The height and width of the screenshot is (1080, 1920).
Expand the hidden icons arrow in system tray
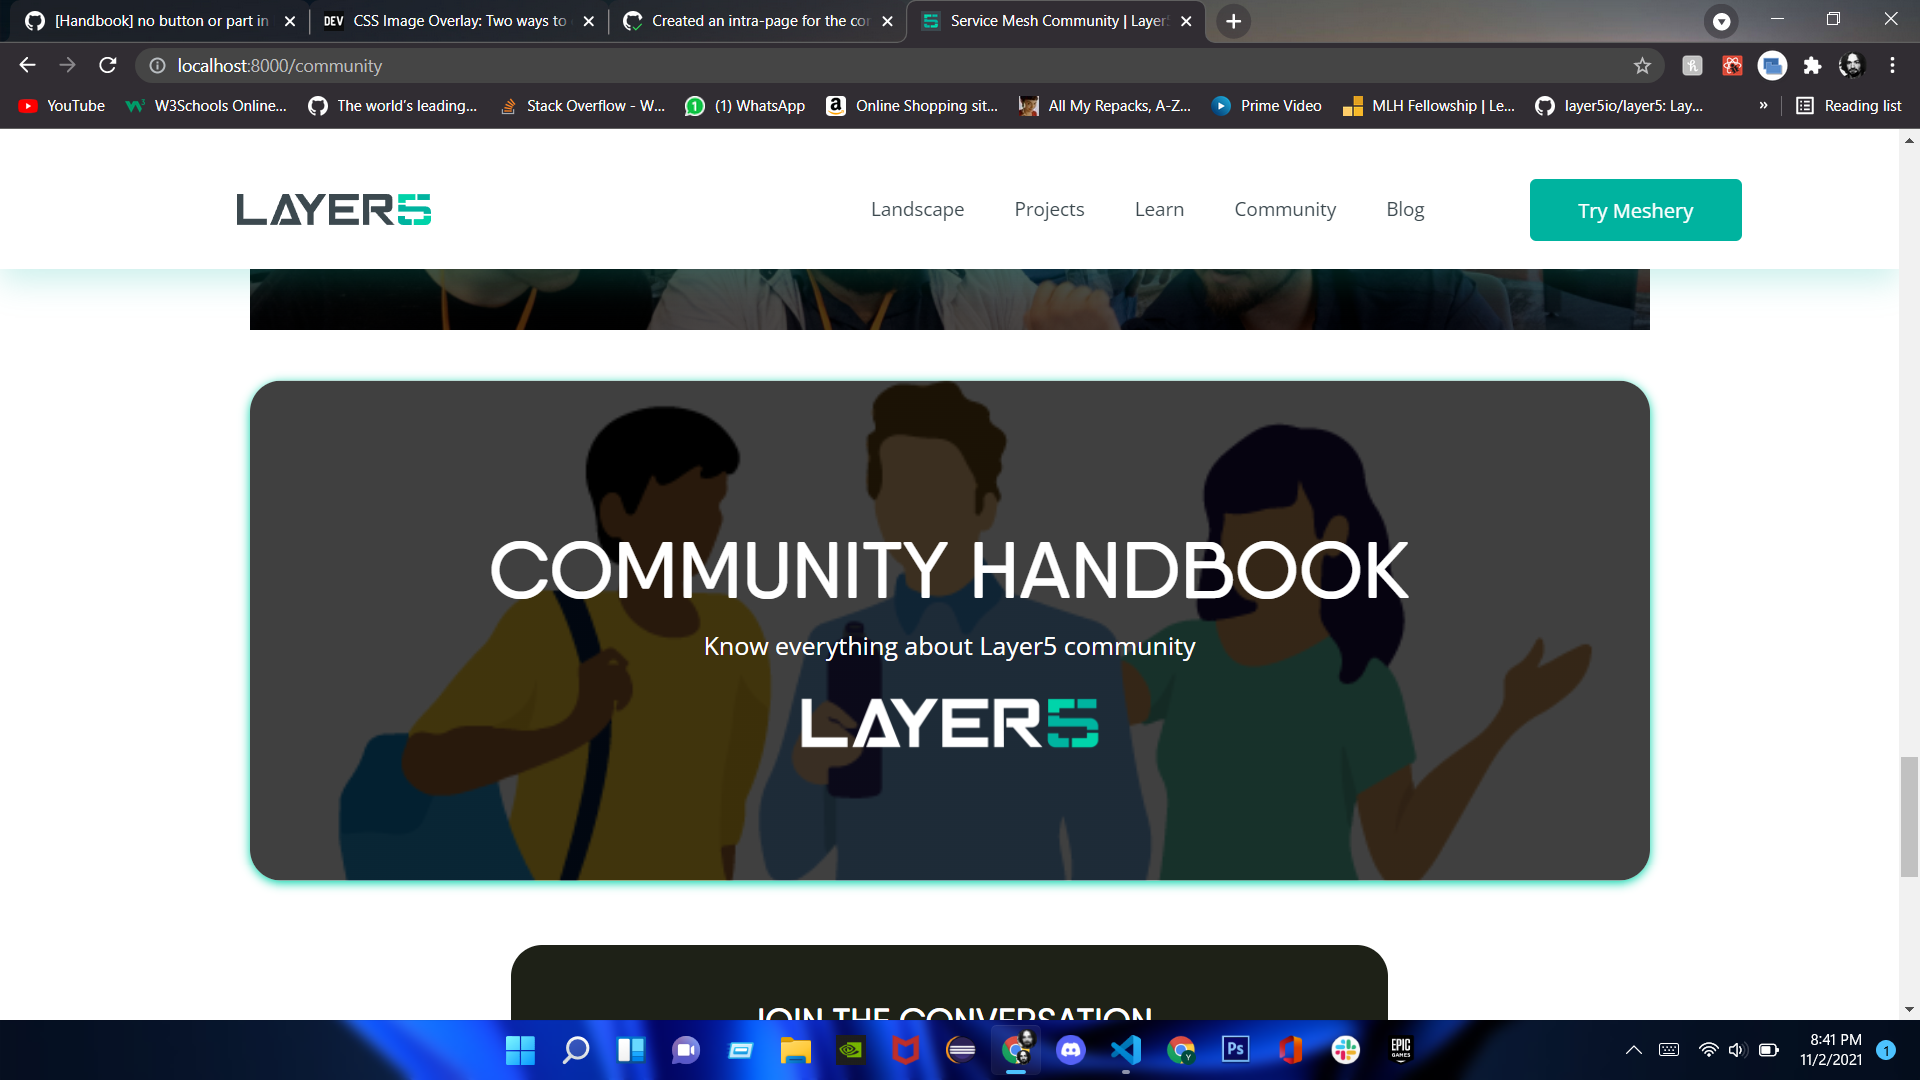click(x=1634, y=1050)
